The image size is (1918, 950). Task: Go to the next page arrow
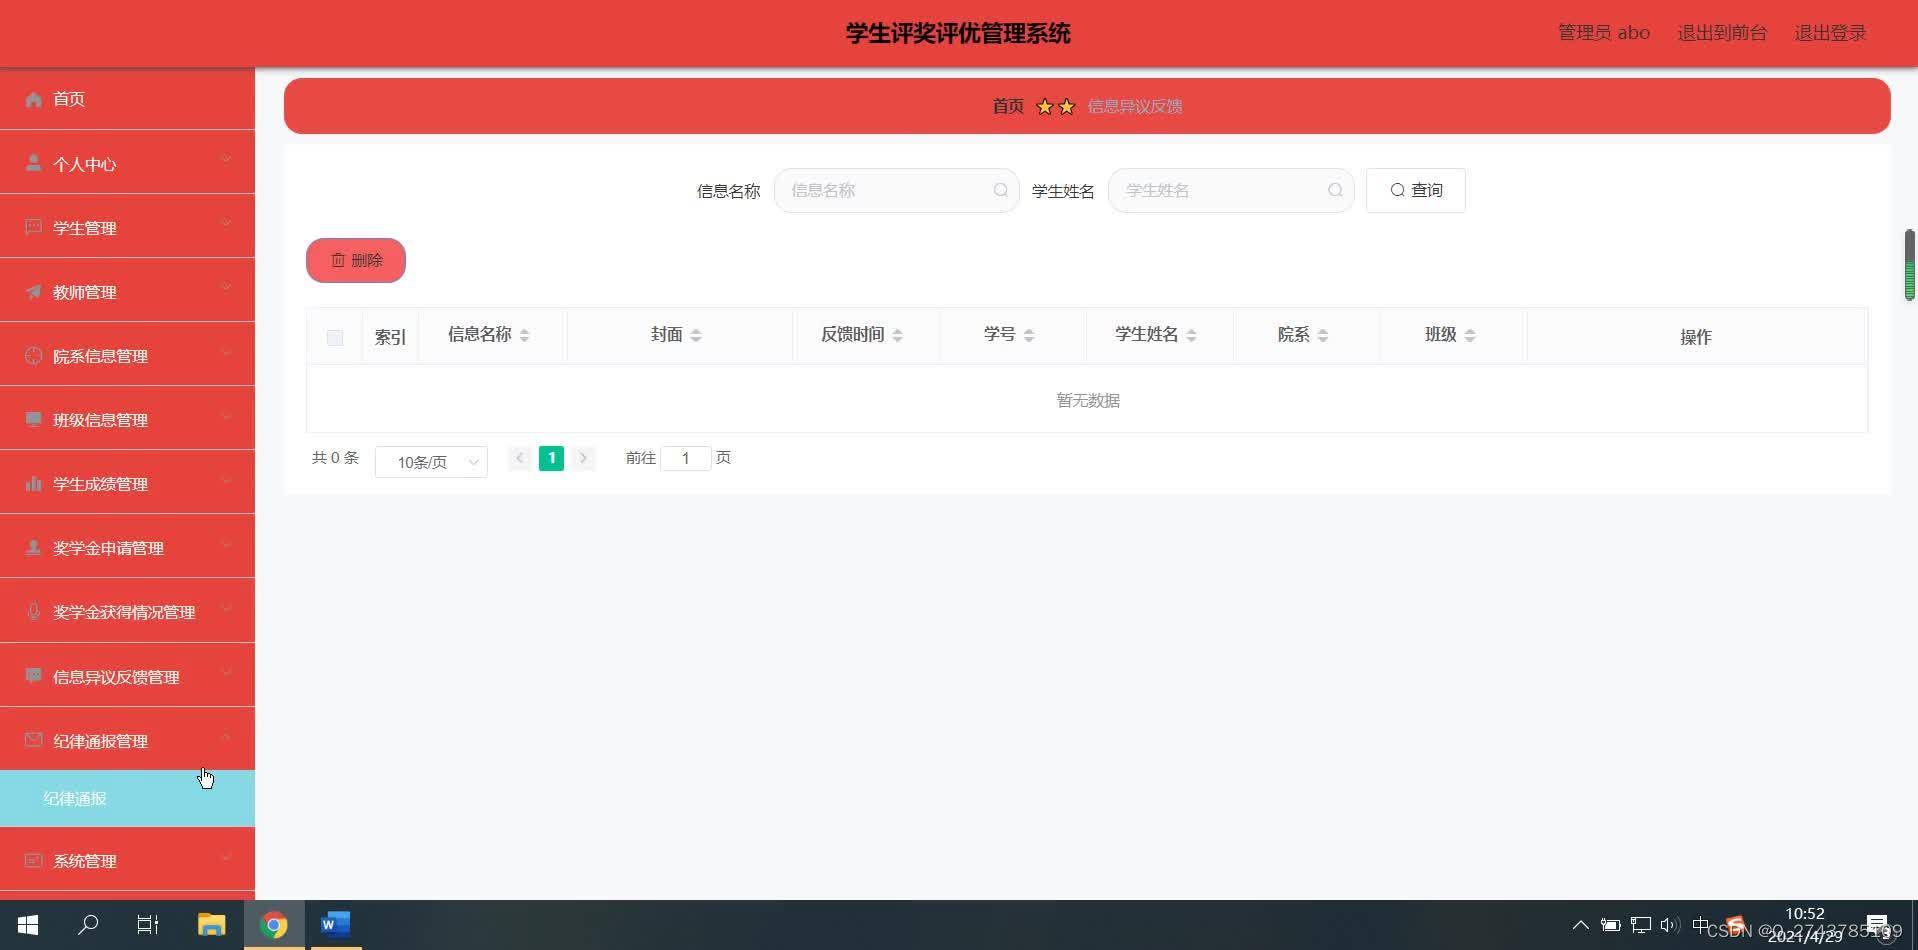pos(584,458)
